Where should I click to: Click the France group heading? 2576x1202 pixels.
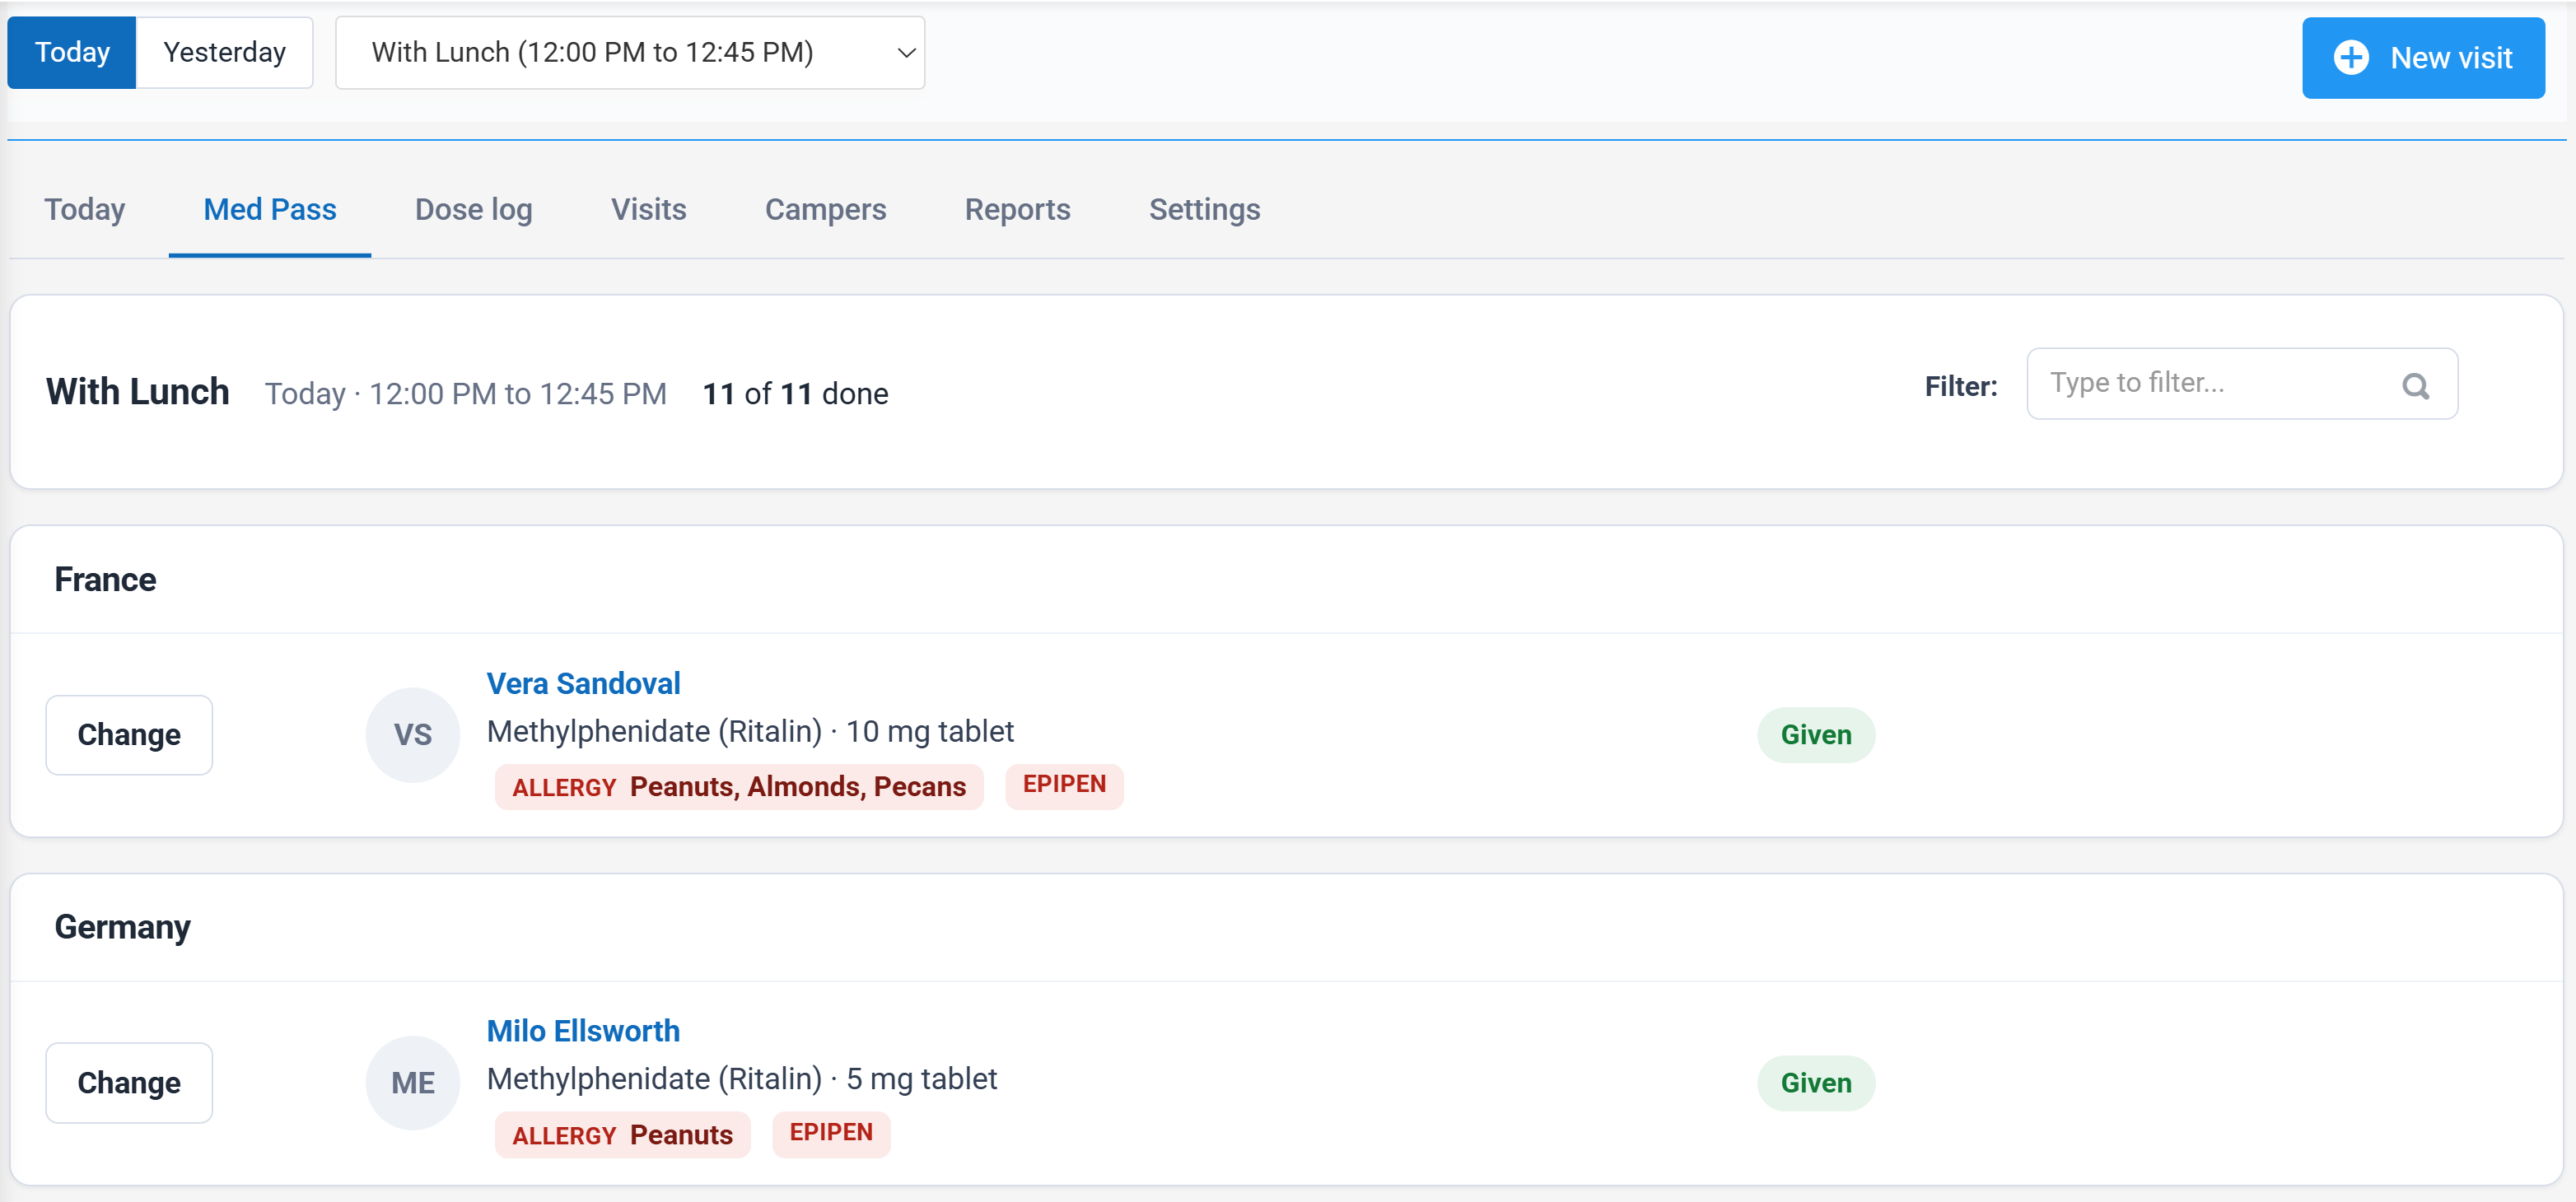click(x=105, y=580)
